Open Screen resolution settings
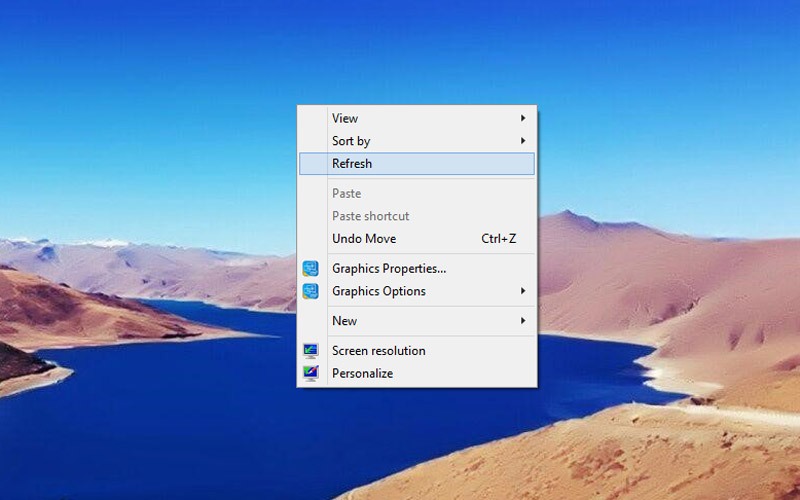This screenshot has height=500, width=800. (417, 351)
